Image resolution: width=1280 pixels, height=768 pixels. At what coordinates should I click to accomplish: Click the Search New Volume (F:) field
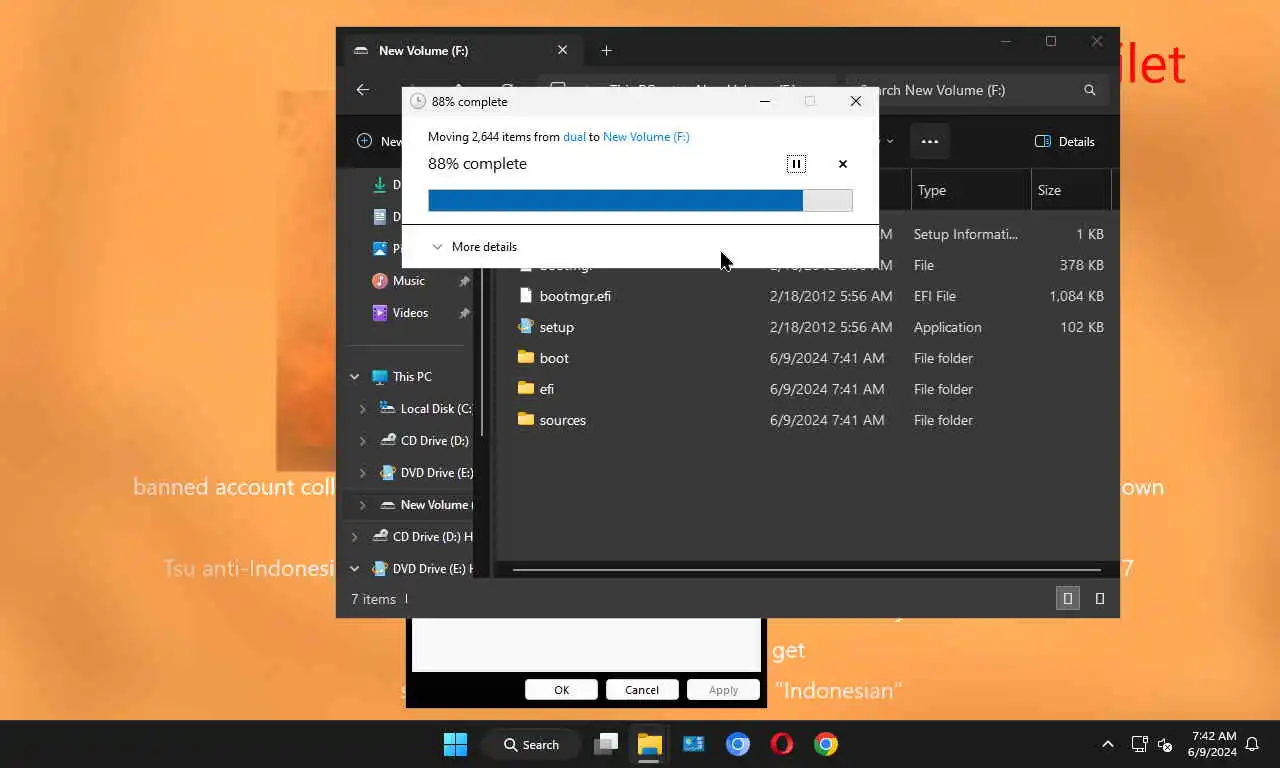[975, 90]
